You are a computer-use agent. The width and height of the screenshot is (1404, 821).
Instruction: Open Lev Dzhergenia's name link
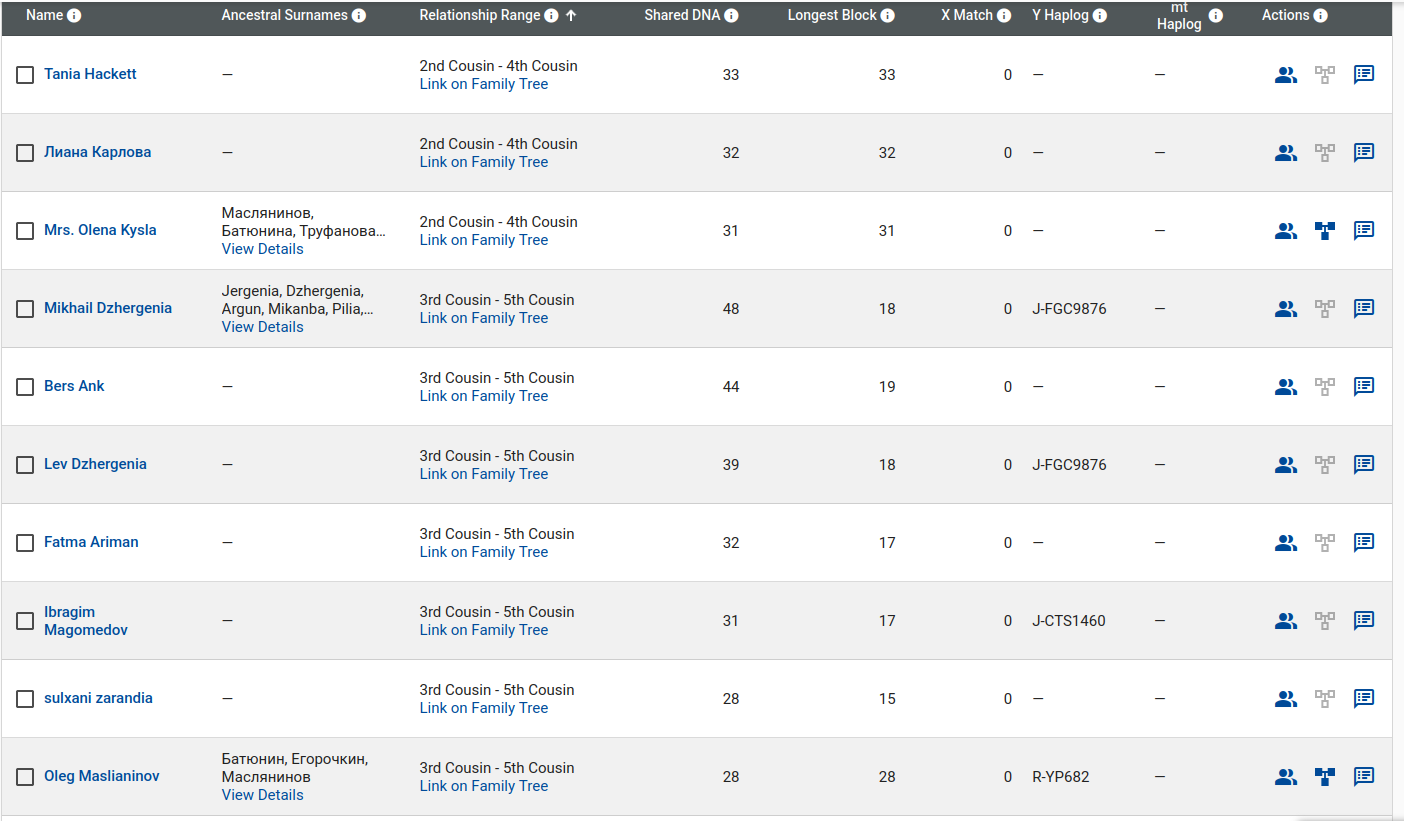click(95, 464)
